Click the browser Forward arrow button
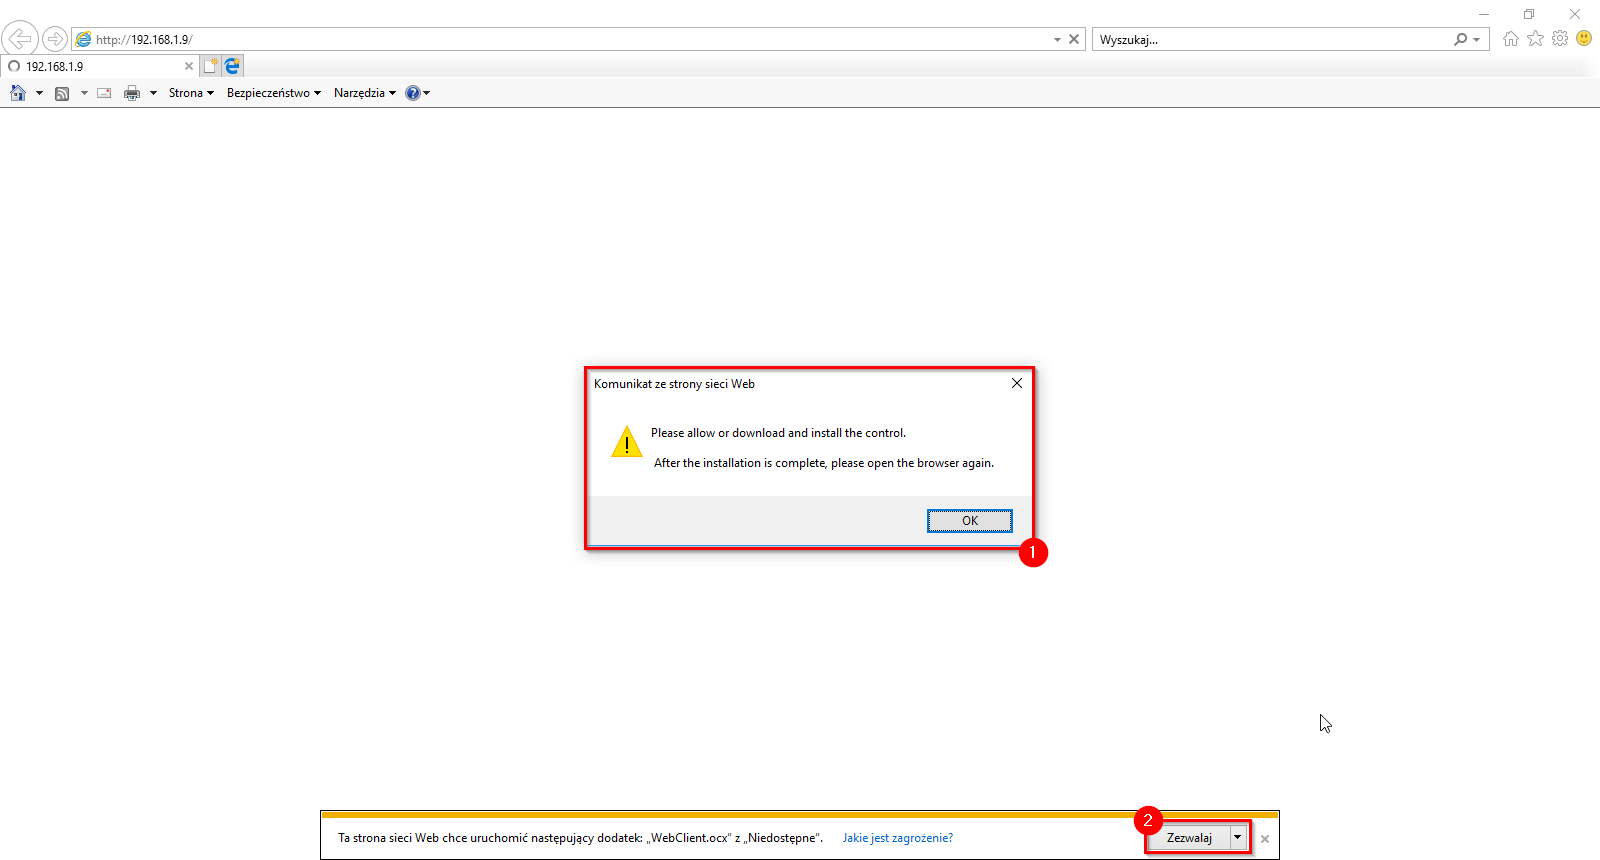Image resolution: width=1600 pixels, height=860 pixels. pos(55,39)
